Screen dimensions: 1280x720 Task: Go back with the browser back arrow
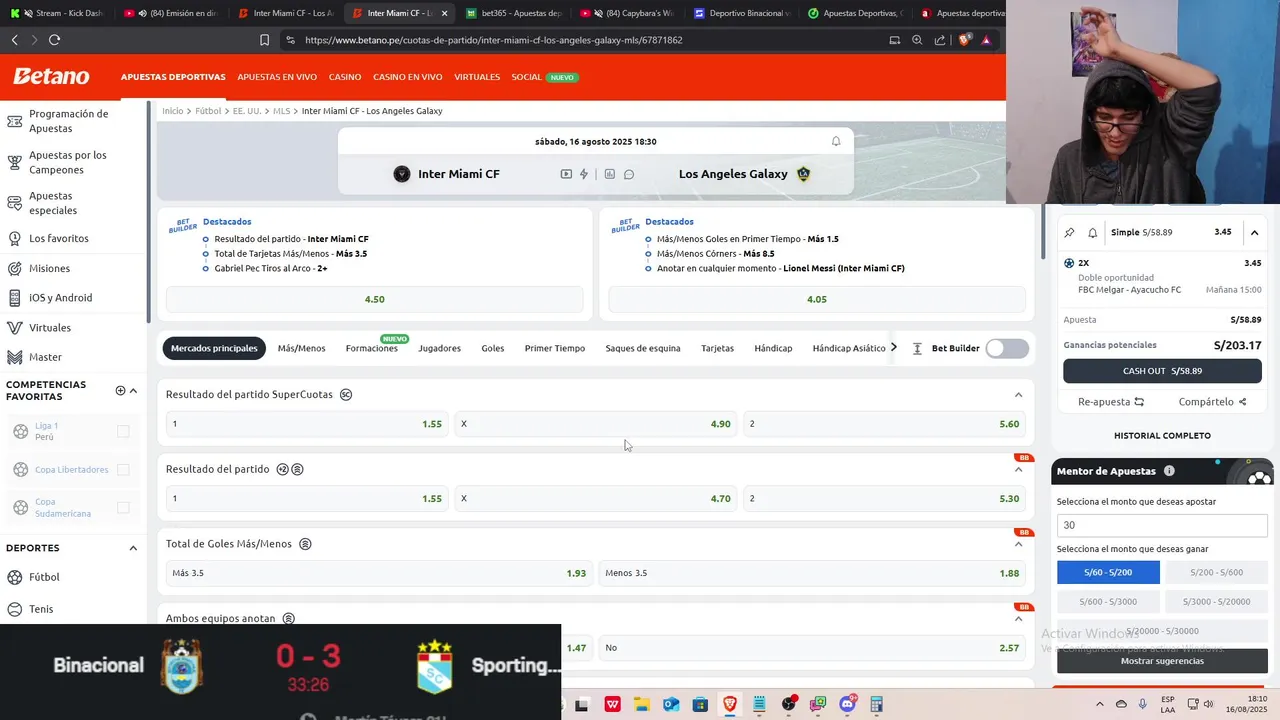[x=14, y=40]
